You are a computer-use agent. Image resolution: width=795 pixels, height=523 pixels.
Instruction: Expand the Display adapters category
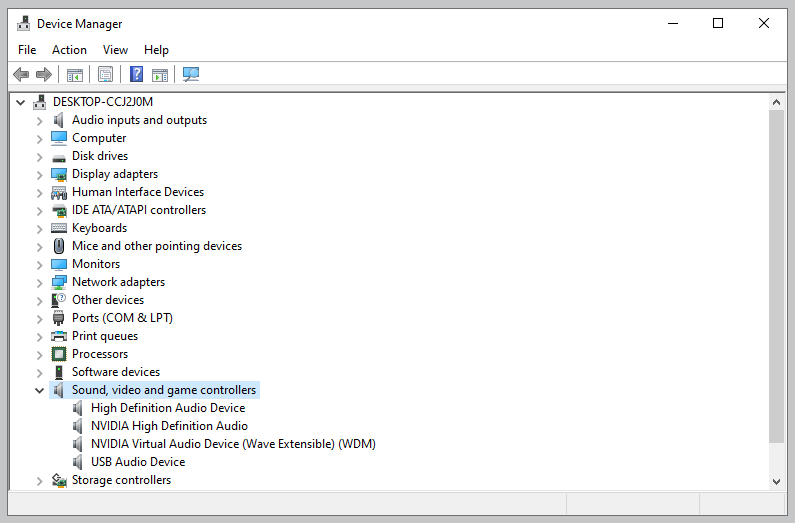[40, 175]
